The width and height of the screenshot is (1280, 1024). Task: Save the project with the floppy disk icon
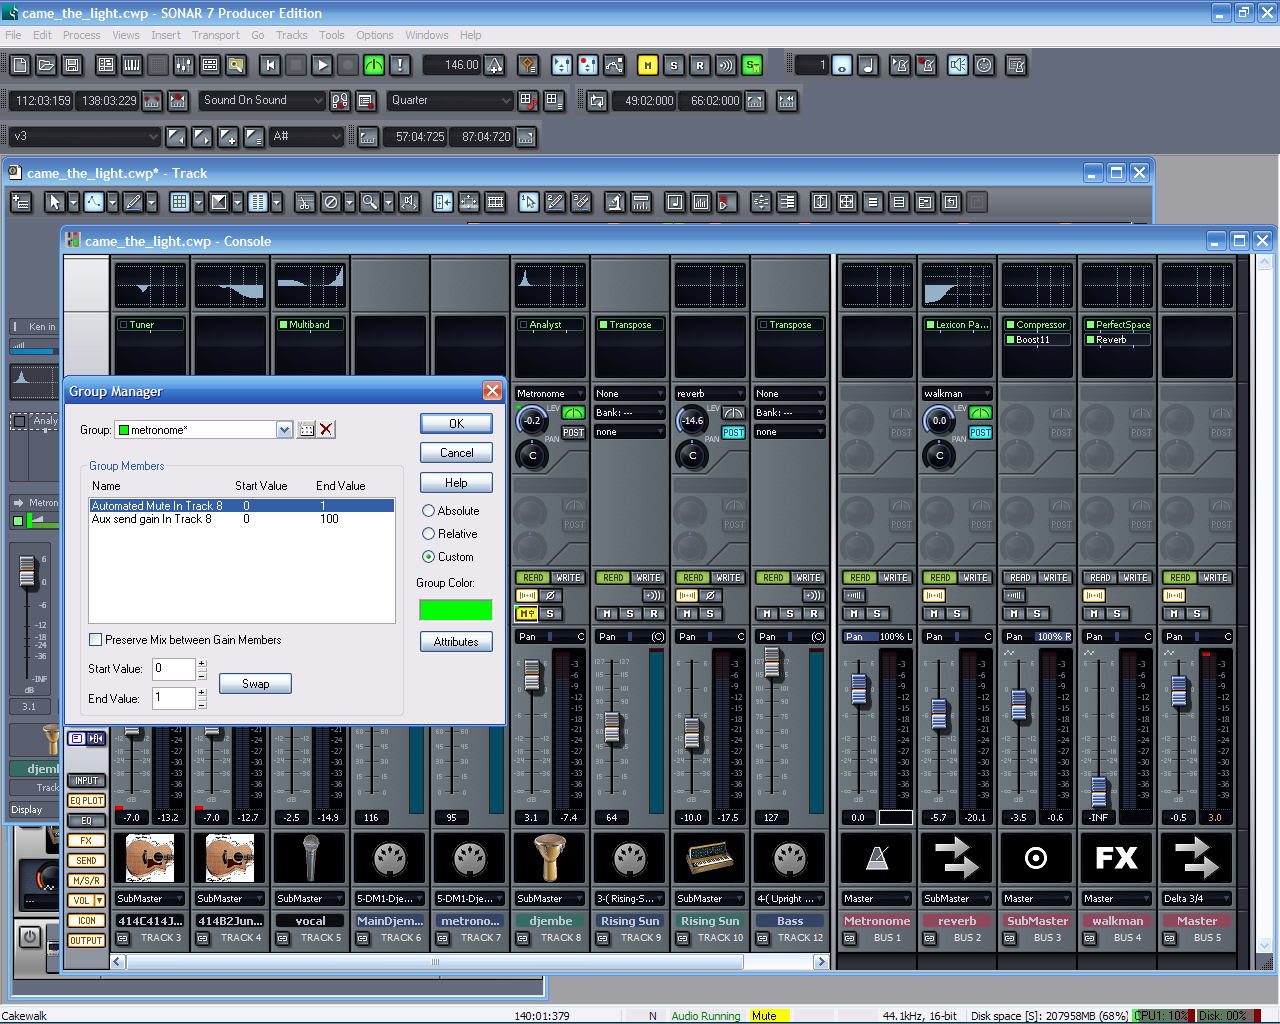[72, 65]
